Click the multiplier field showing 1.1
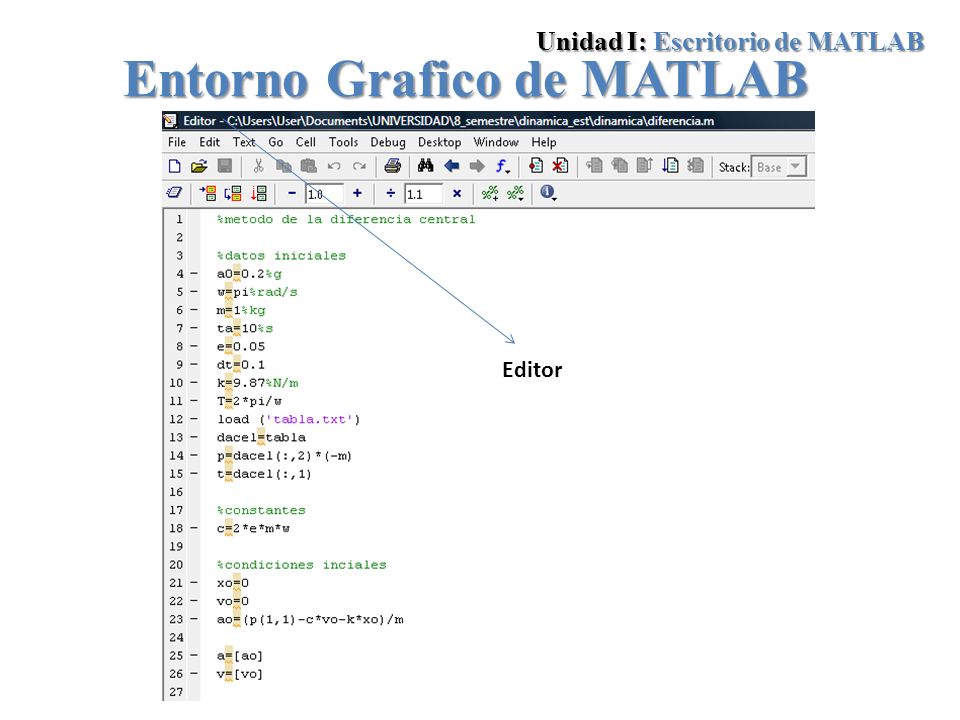This screenshot has height=720, width=960. [423, 194]
